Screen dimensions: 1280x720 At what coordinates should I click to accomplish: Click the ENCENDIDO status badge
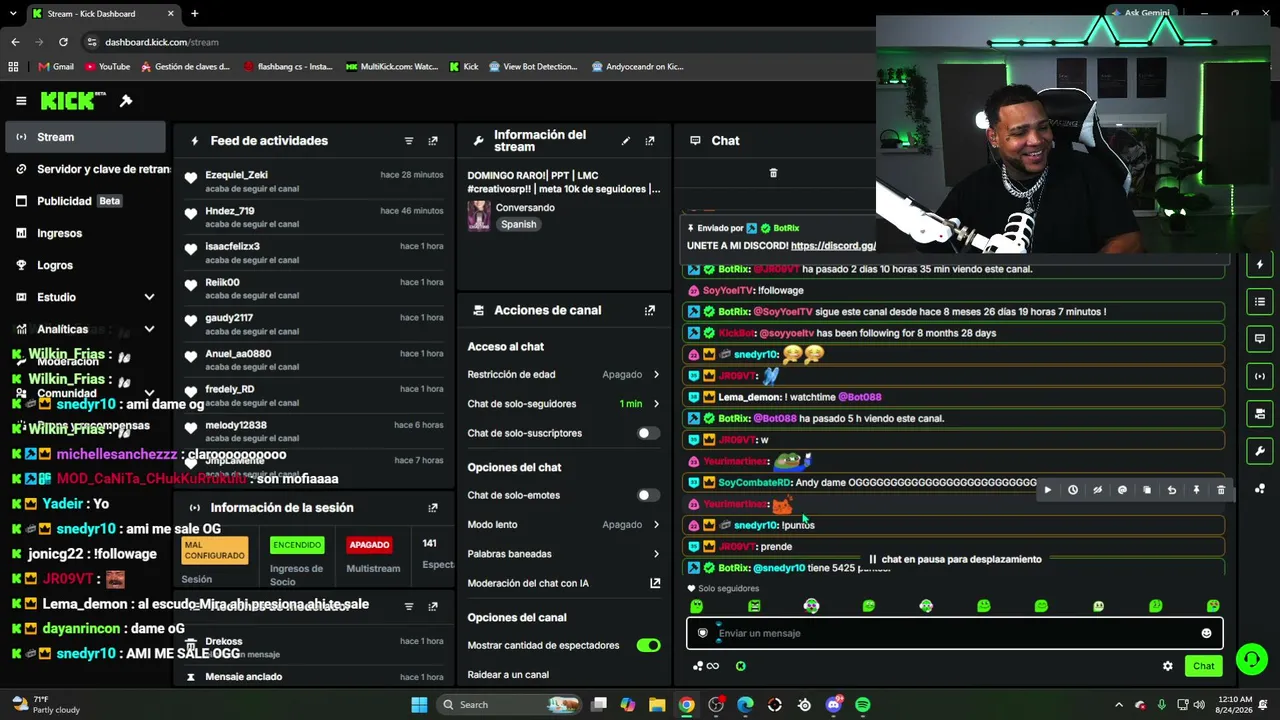point(297,545)
